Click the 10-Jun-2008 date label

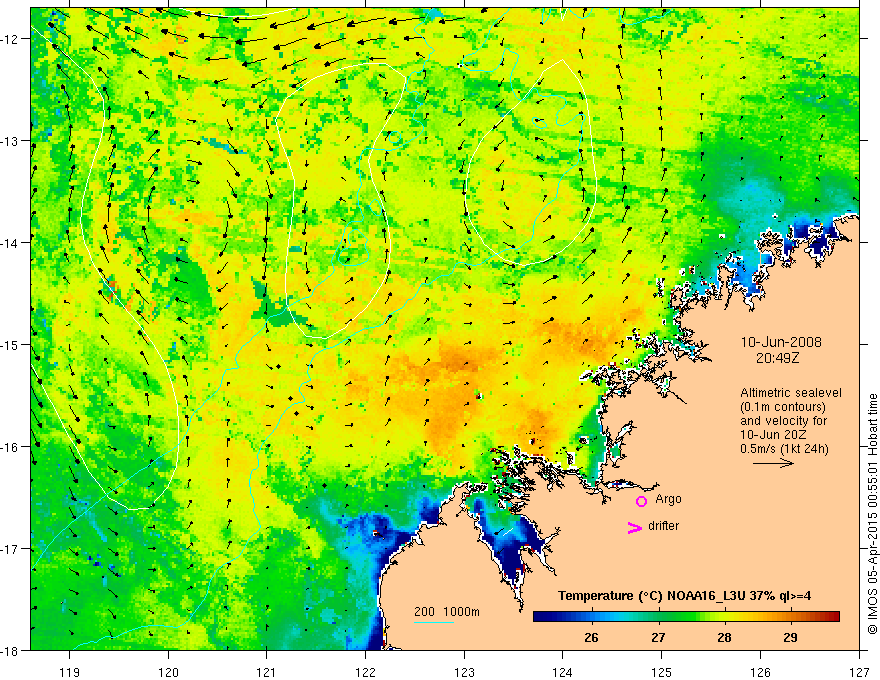(x=781, y=342)
